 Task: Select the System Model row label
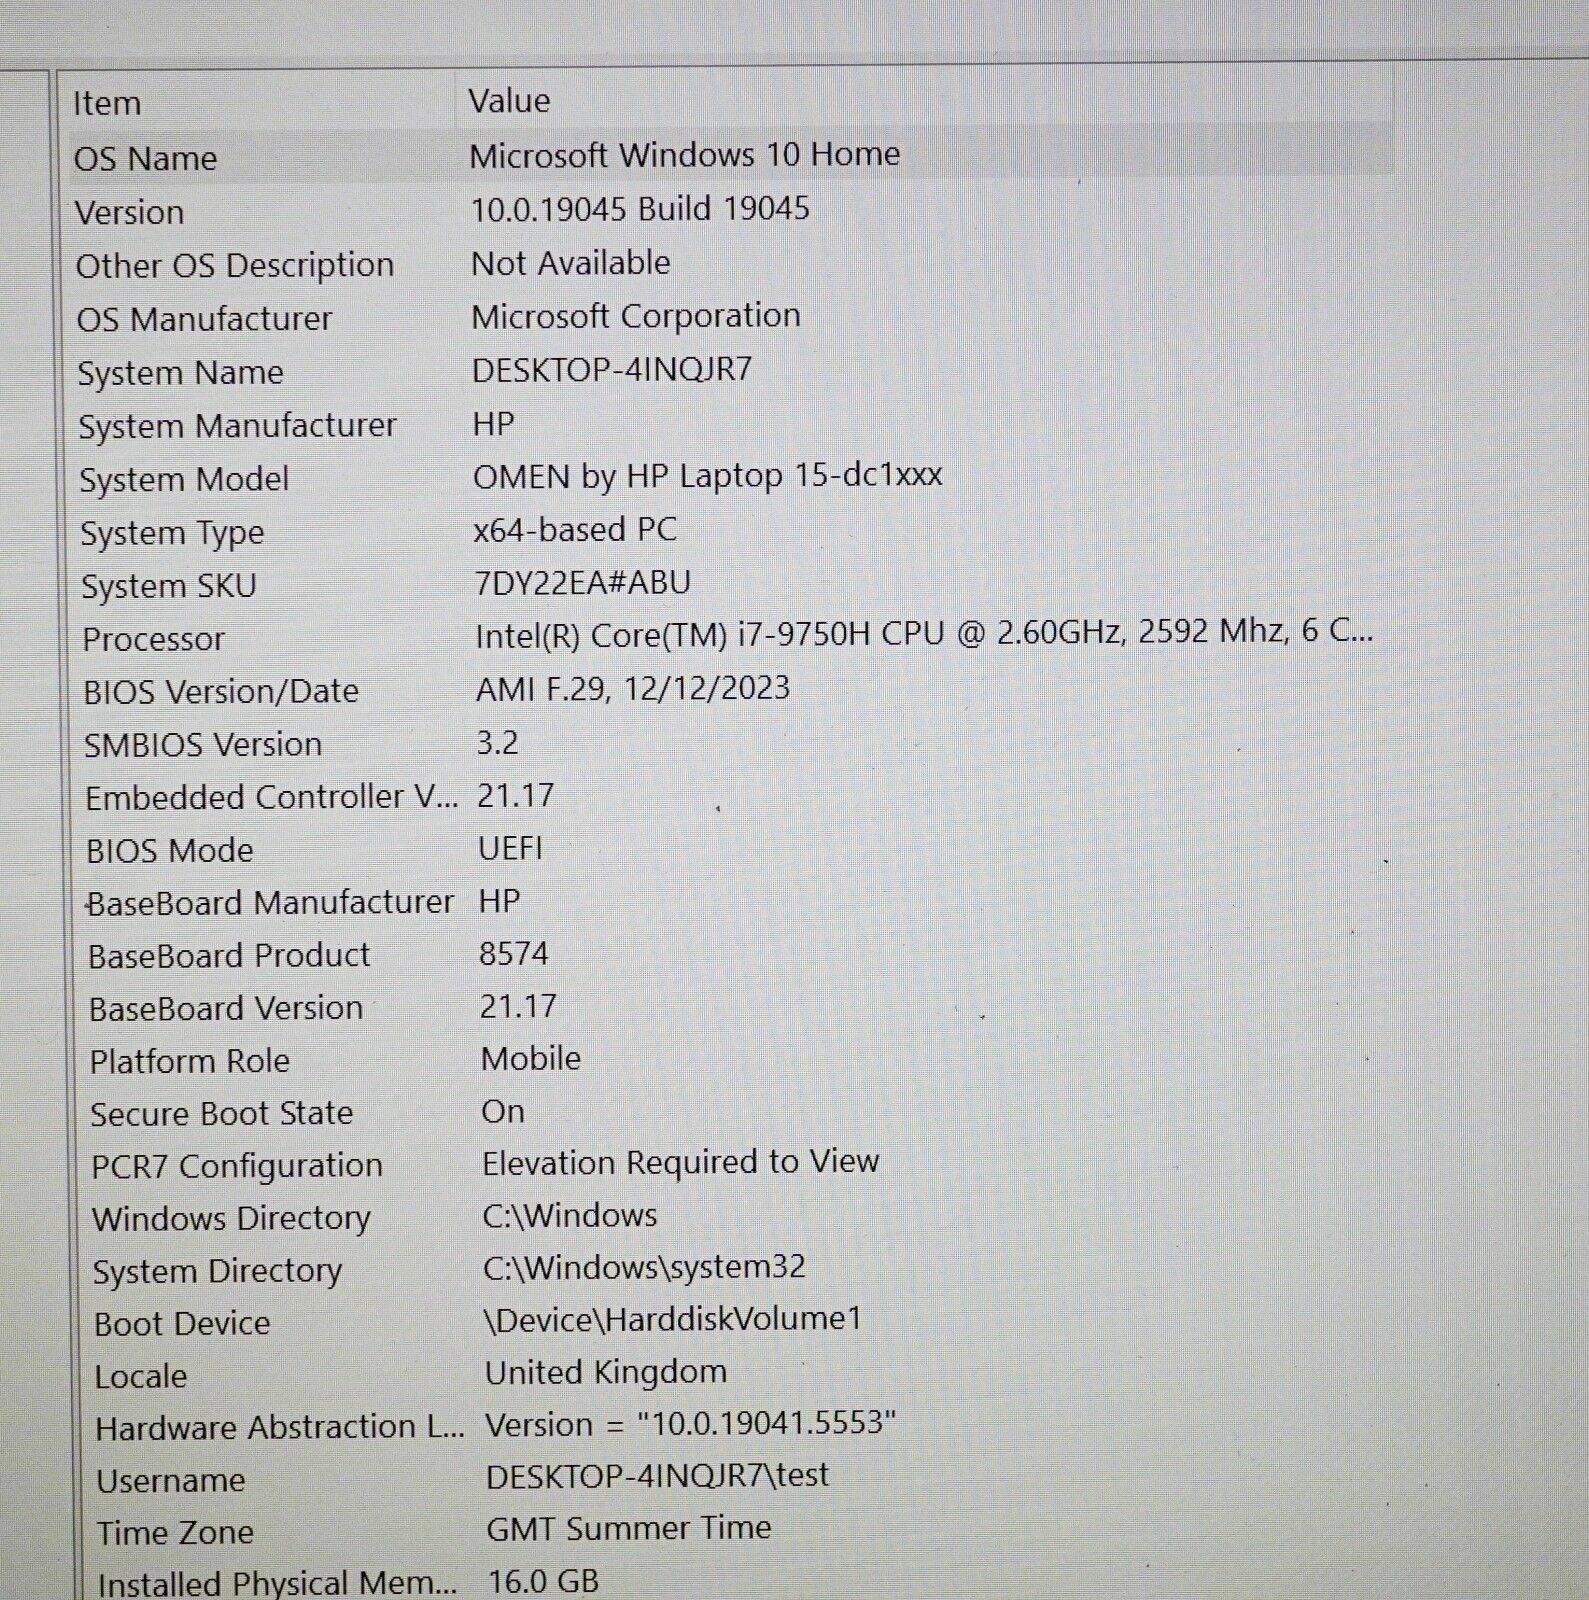coord(184,479)
